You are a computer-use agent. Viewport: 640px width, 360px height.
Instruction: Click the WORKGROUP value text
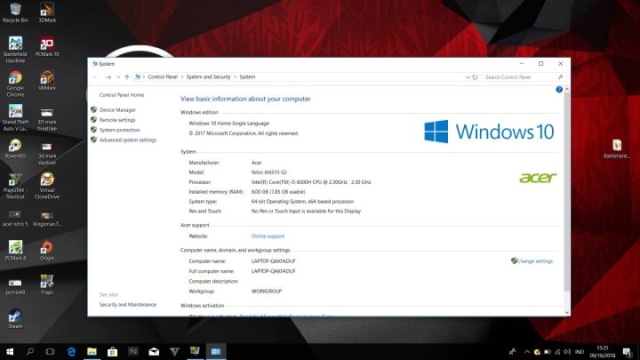click(x=267, y=291)
